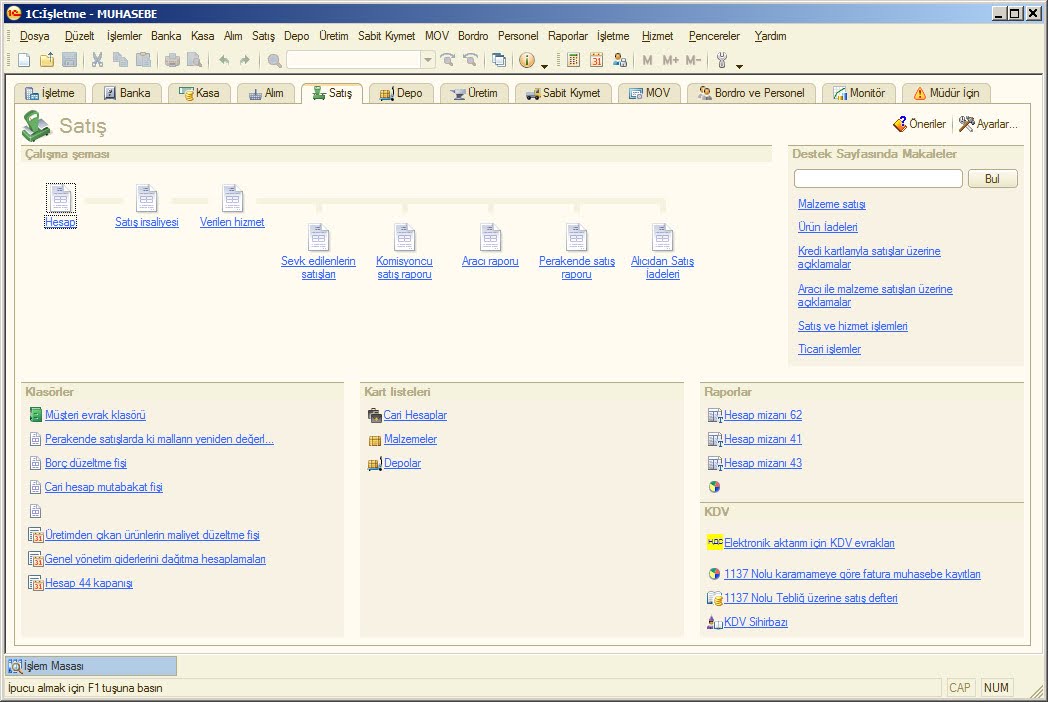This screenshot has width=1048, height=702.
Task: Expand the arrow beside the wrench icon
Action: 739,66
